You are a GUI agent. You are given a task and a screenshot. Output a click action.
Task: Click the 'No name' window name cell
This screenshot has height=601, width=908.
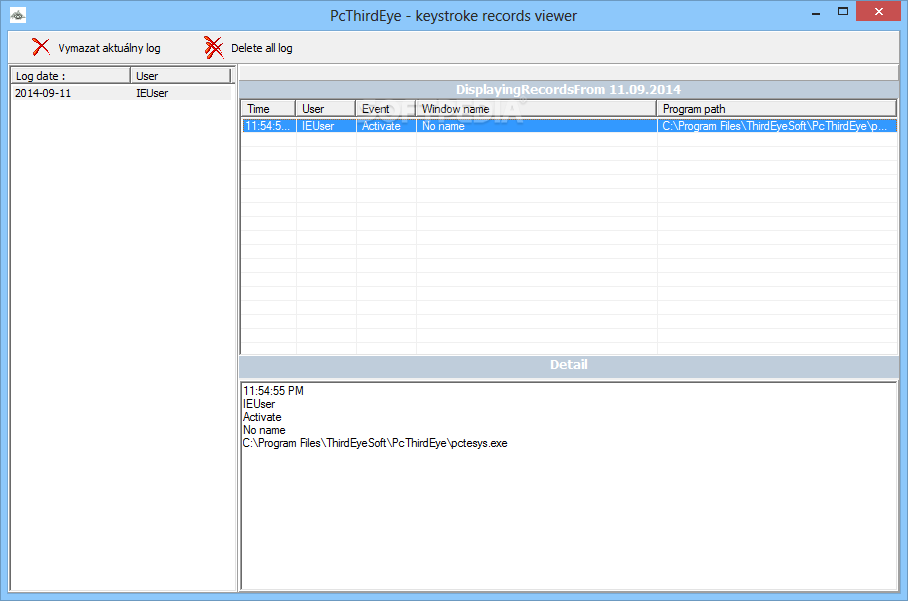(x=537, y=126)
